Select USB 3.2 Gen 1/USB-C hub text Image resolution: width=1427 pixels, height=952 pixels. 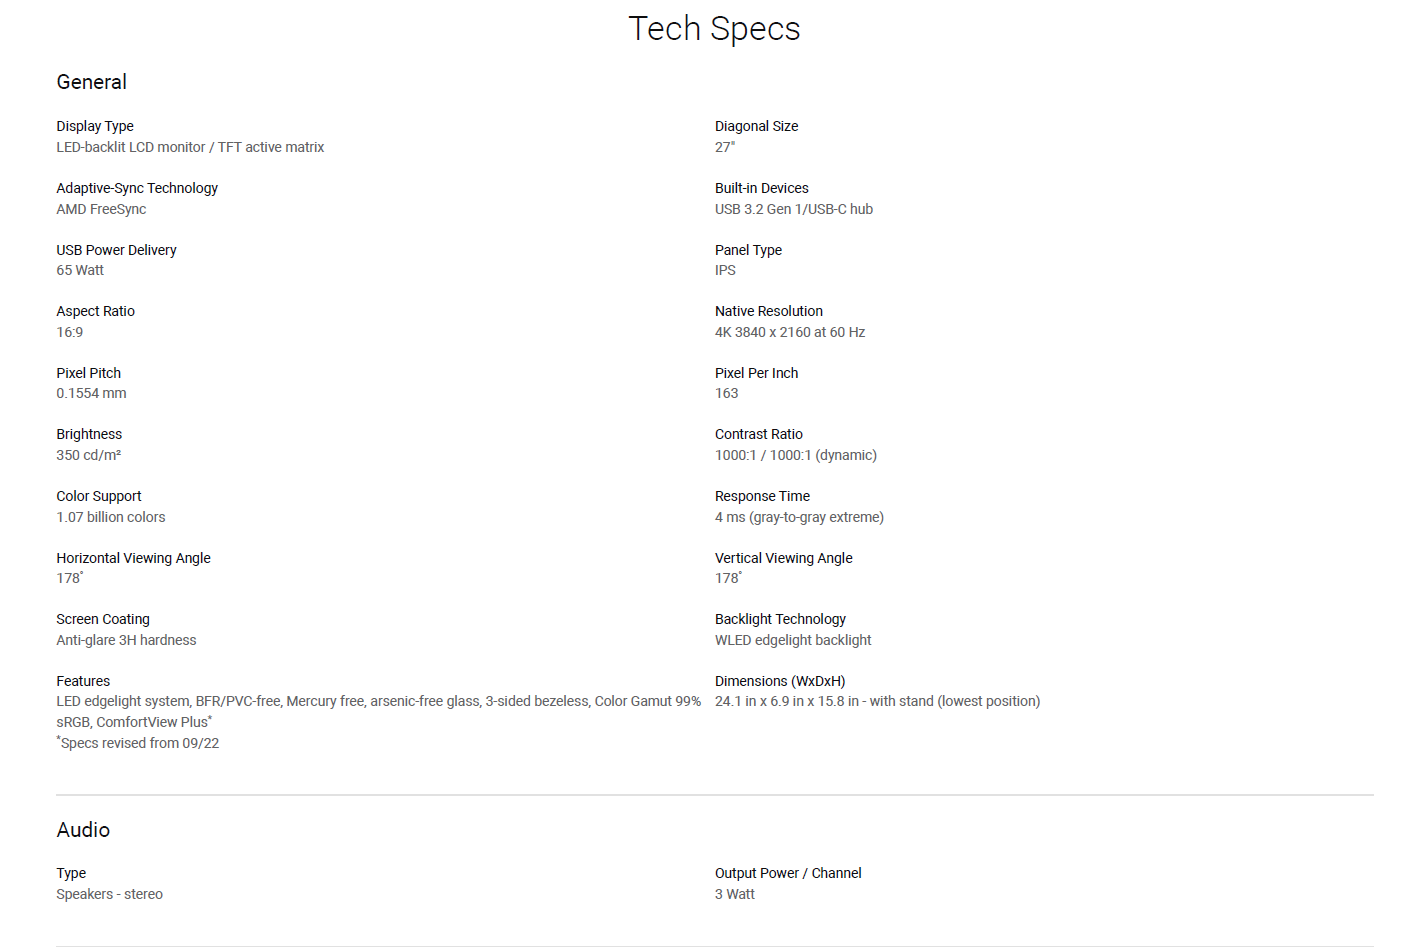[794, 209]
